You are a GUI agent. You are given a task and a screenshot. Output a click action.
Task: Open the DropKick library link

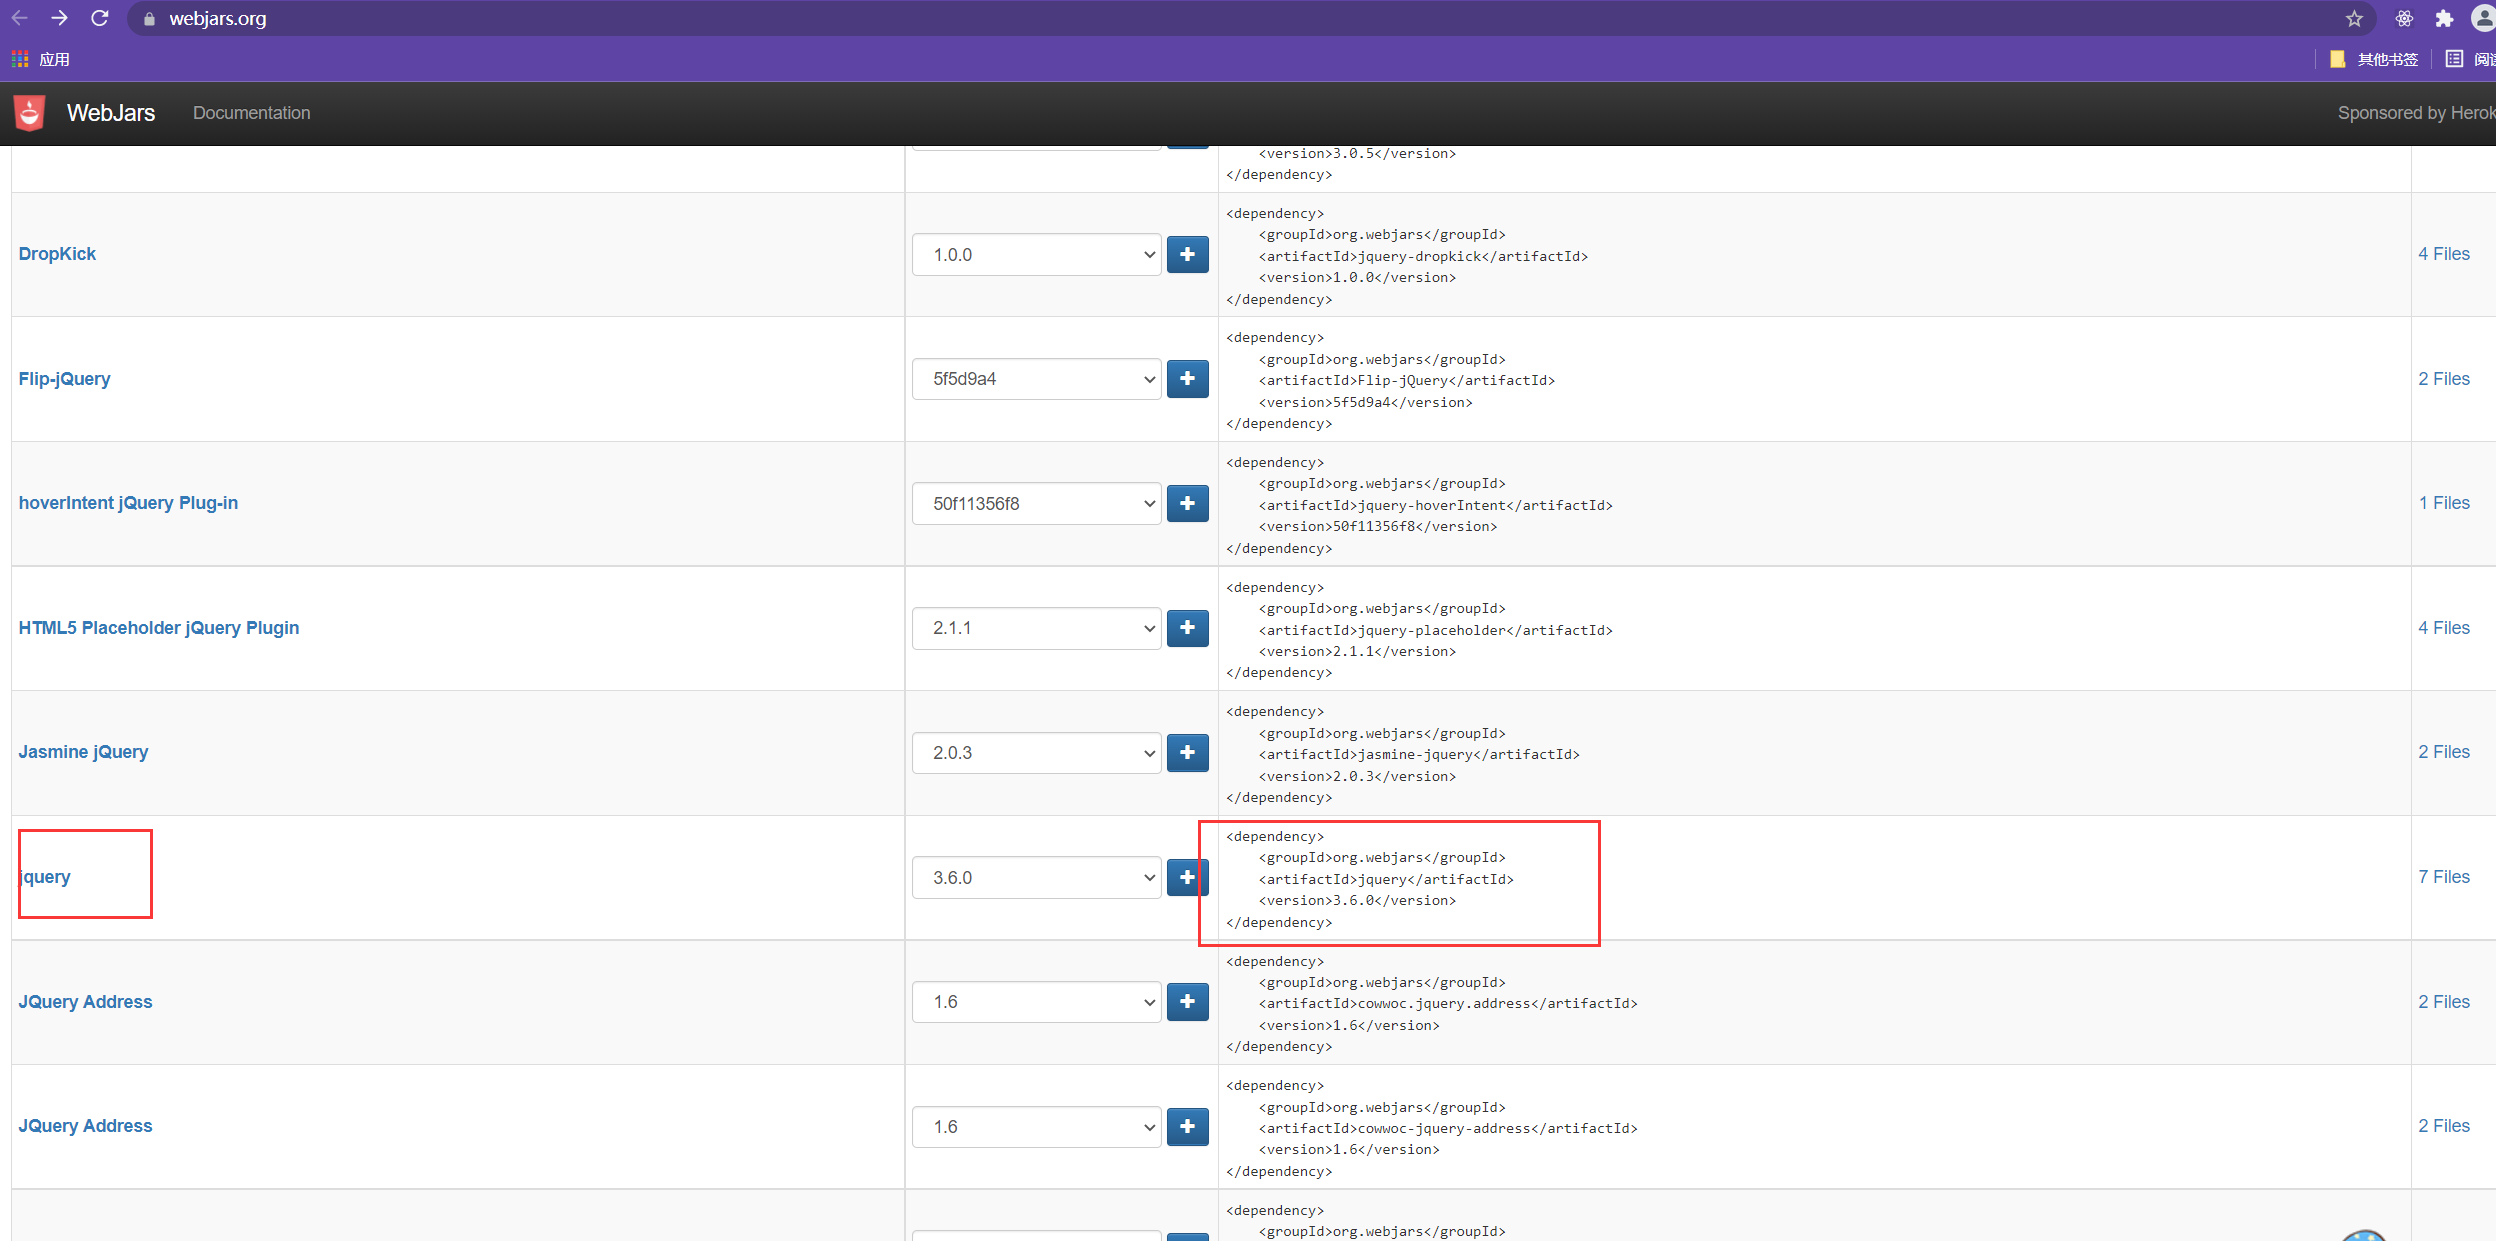57,254
